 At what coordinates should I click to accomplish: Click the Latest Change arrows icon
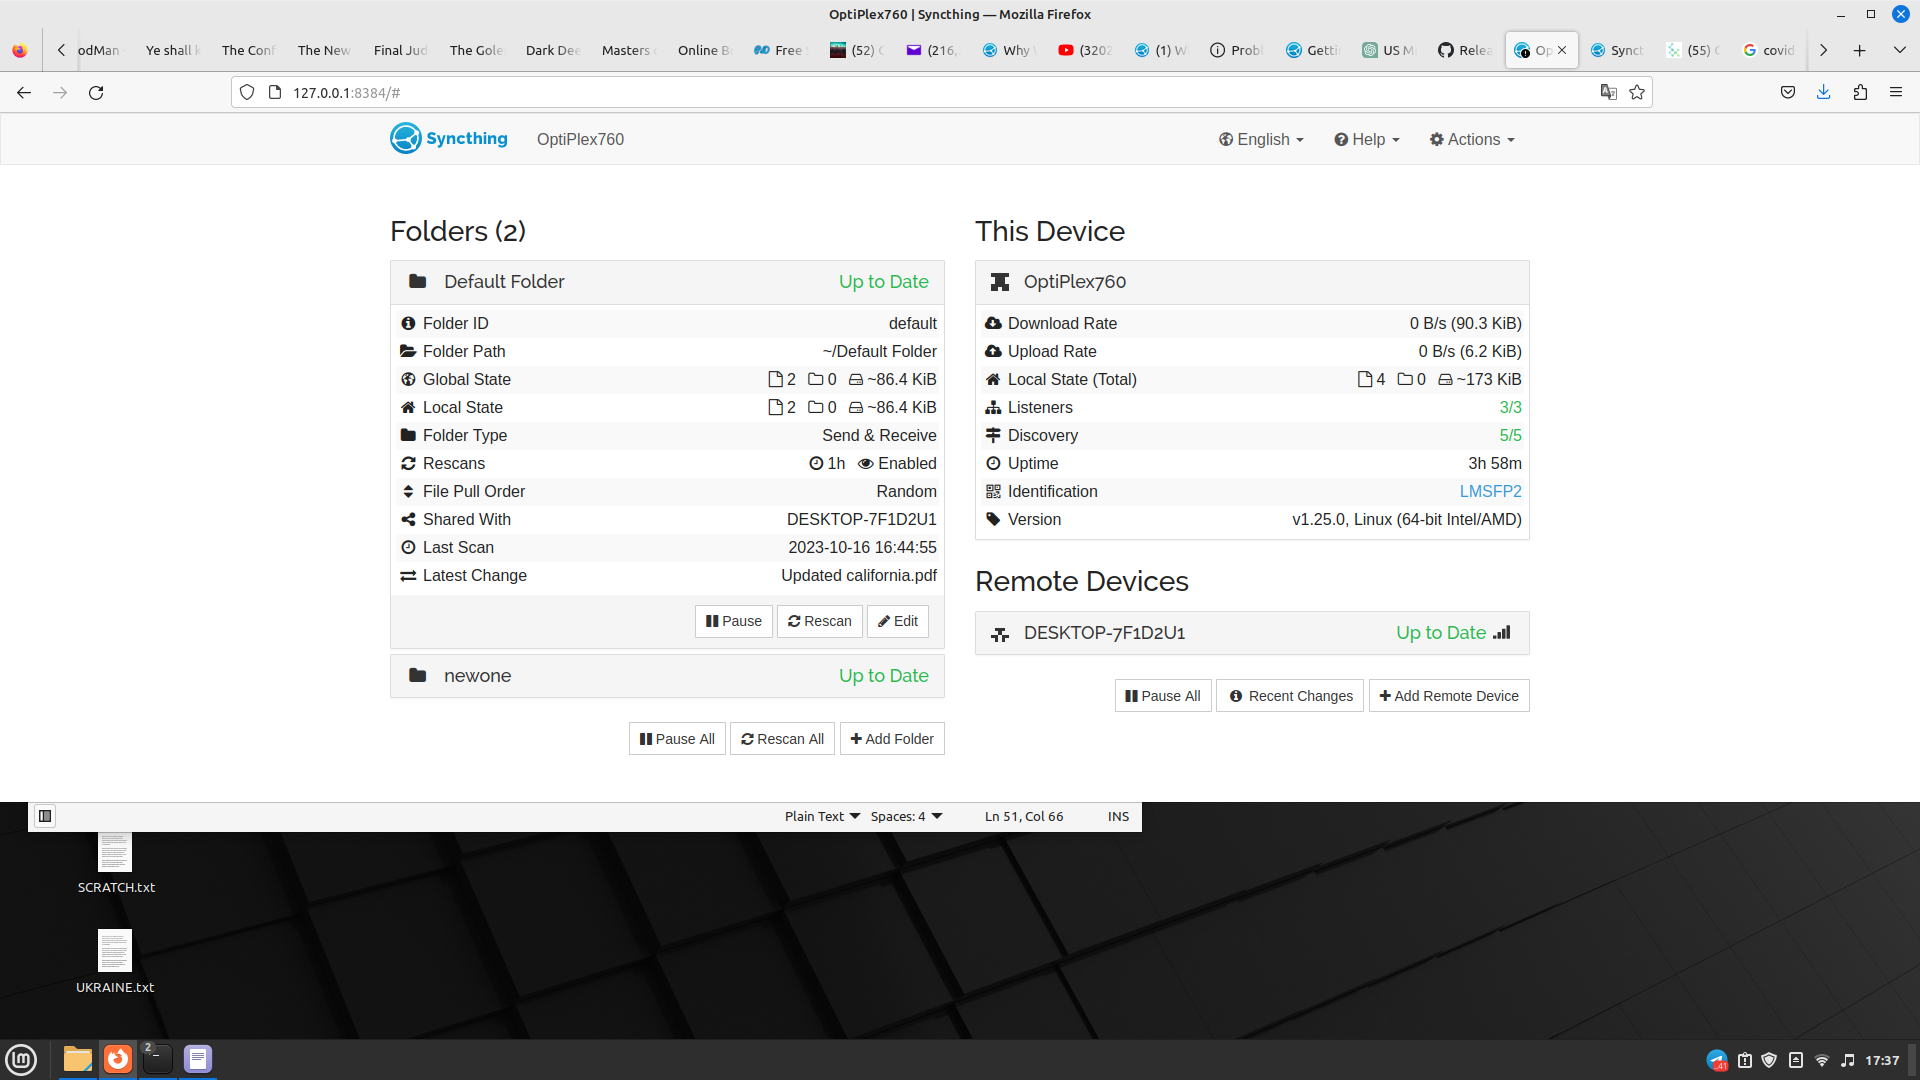point(408,575)
